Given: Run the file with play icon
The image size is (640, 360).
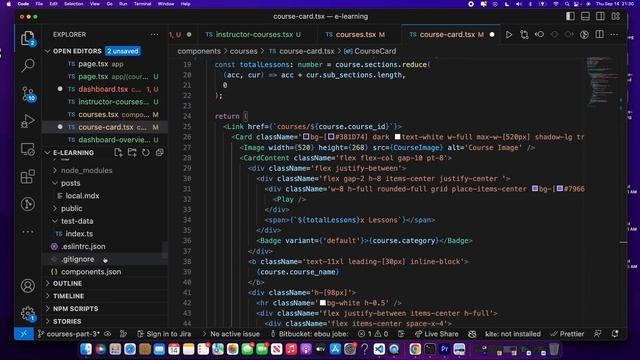Looking at the screenshot, I should [x=509, y=35].
